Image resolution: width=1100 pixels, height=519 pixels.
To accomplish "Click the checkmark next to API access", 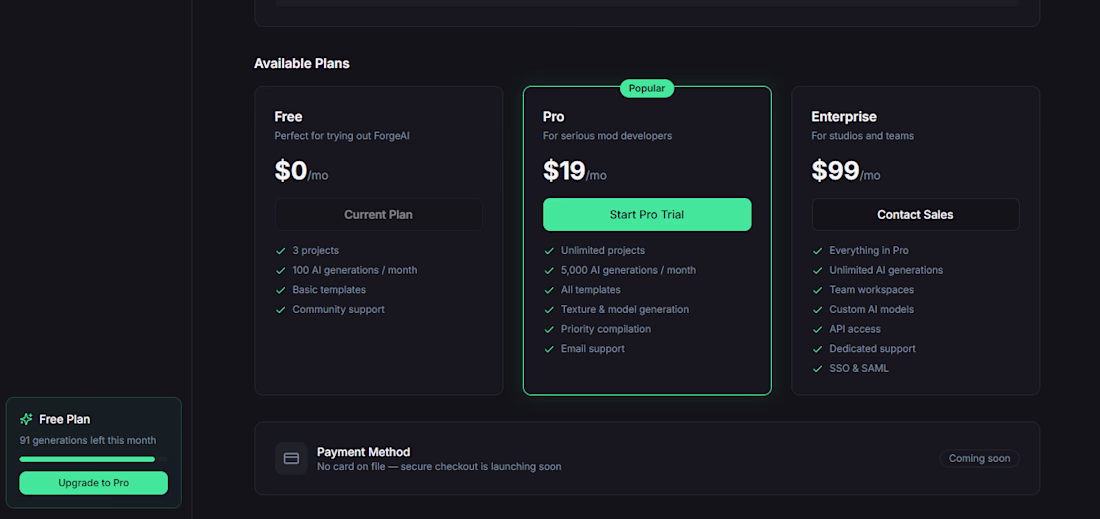I will point(817,329).
